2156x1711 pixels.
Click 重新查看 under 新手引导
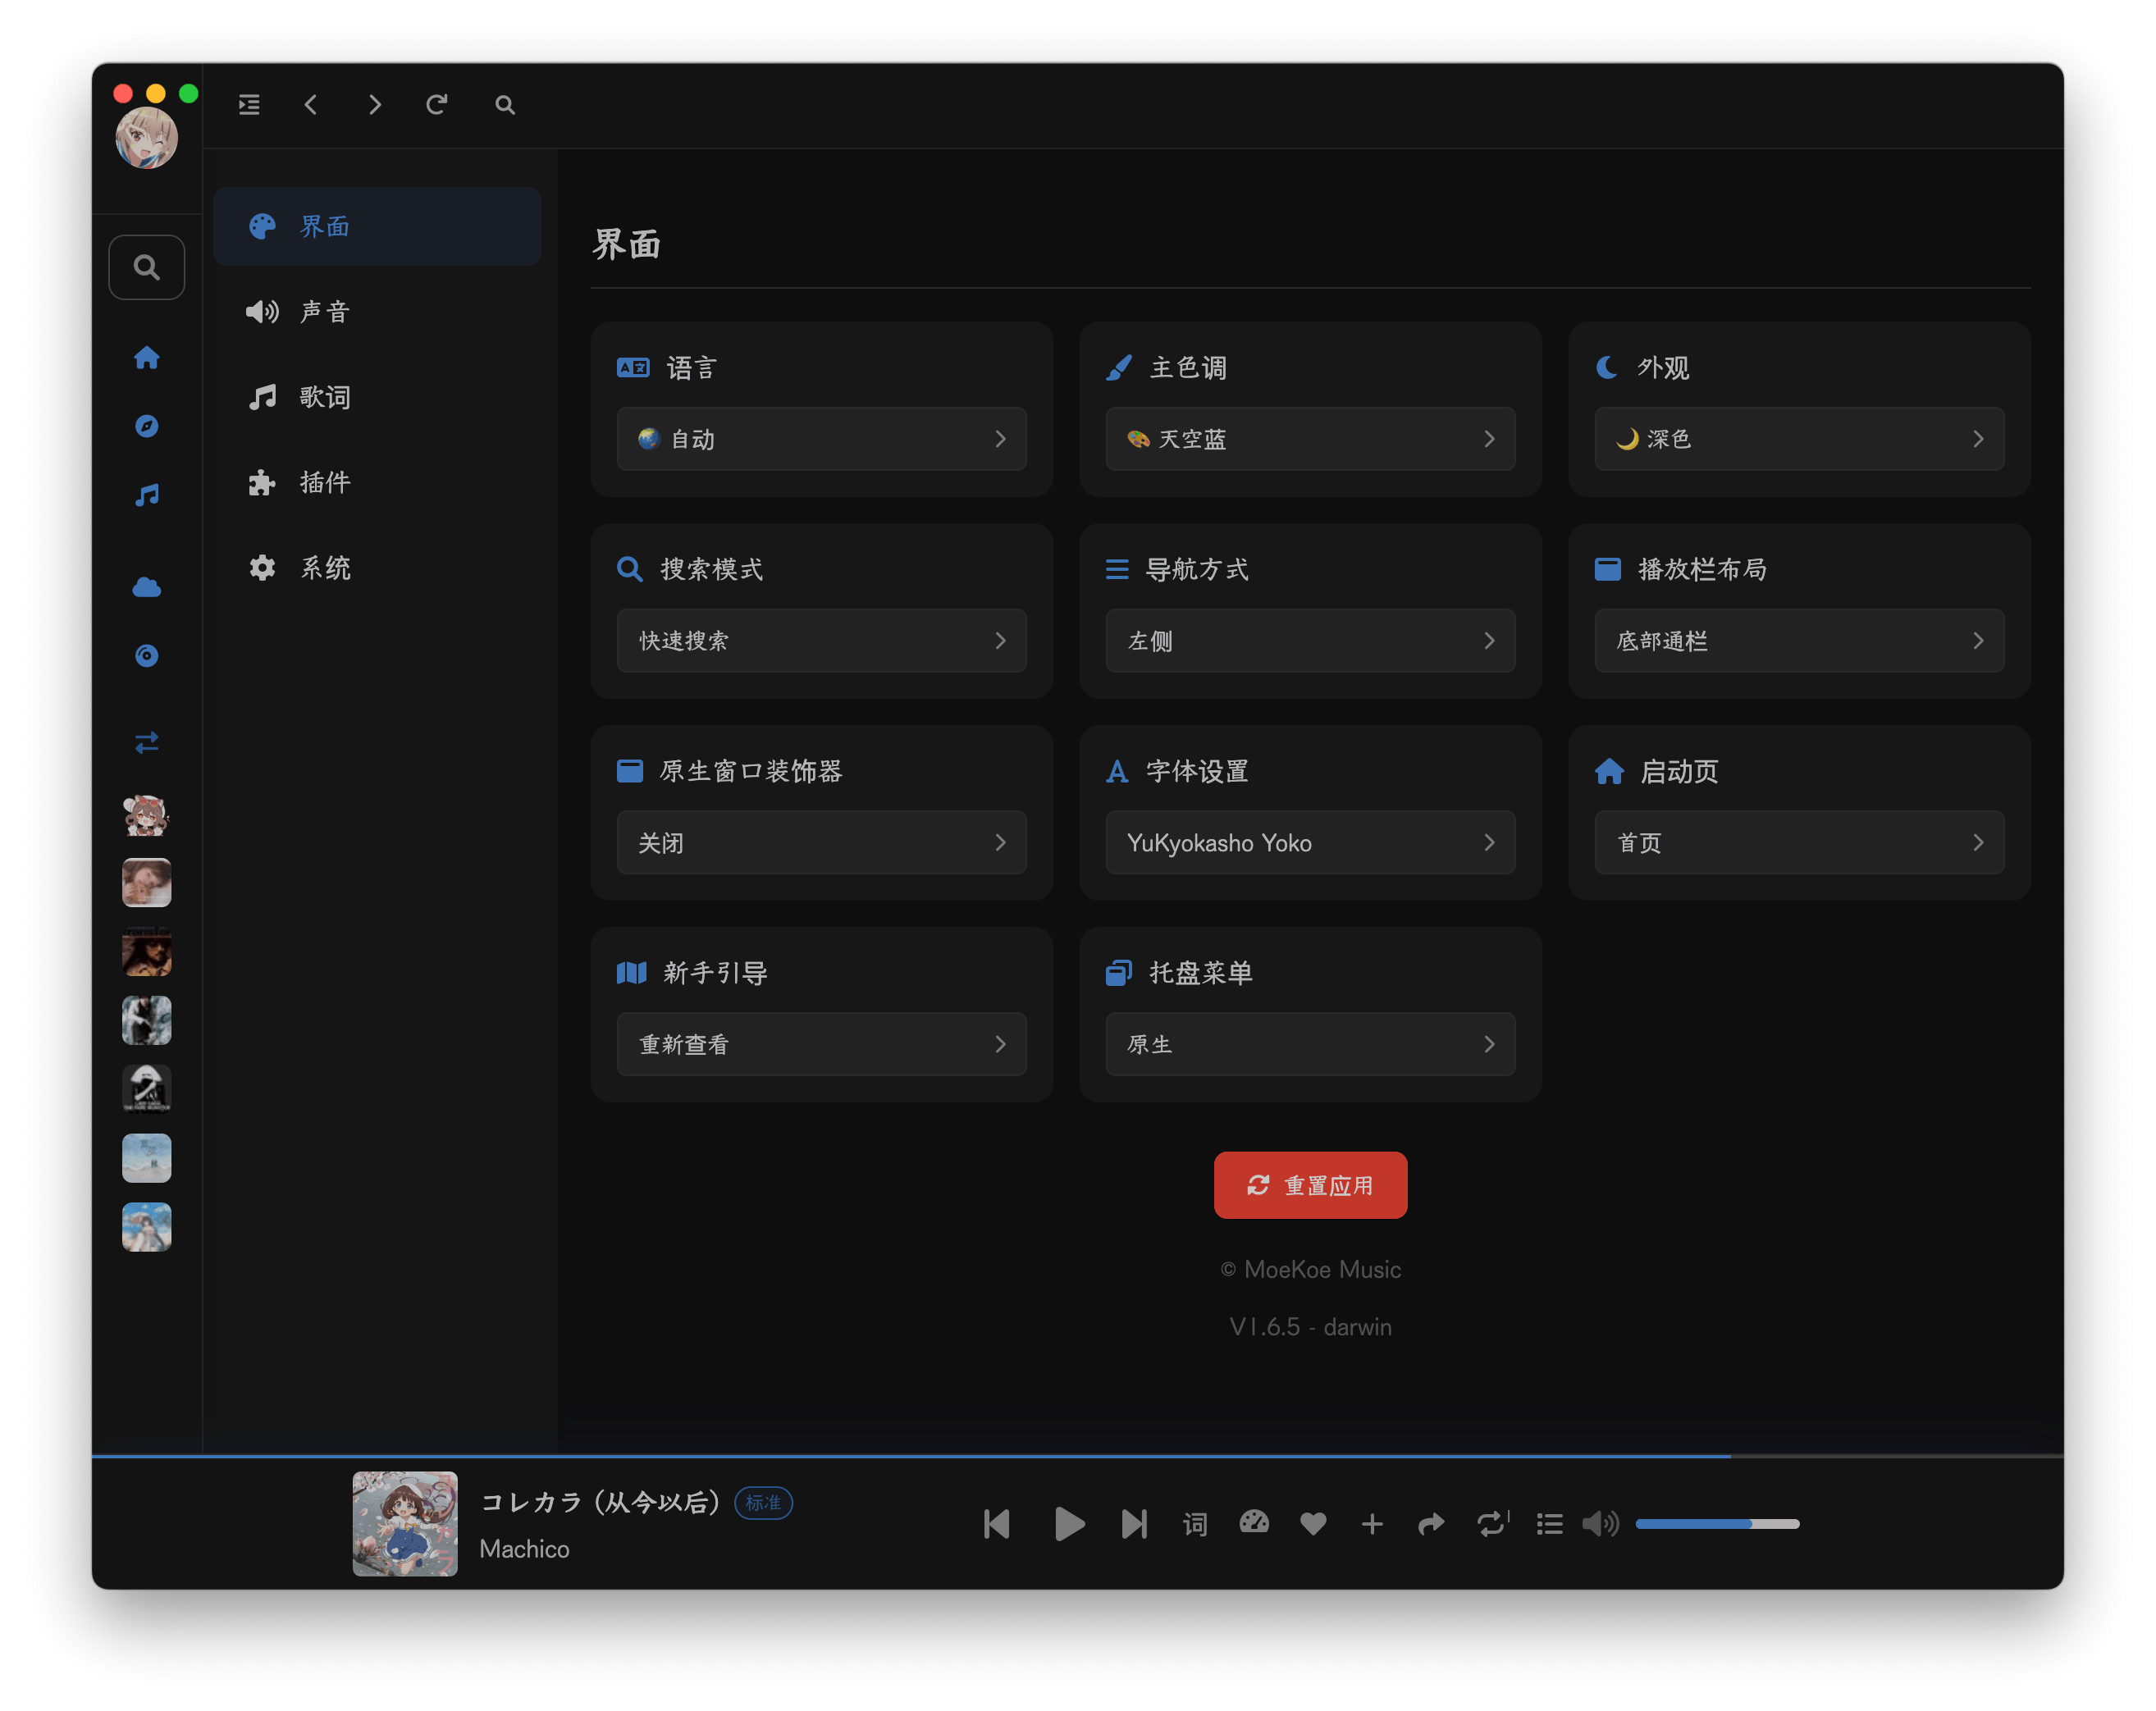click(x=822, y=1045)
